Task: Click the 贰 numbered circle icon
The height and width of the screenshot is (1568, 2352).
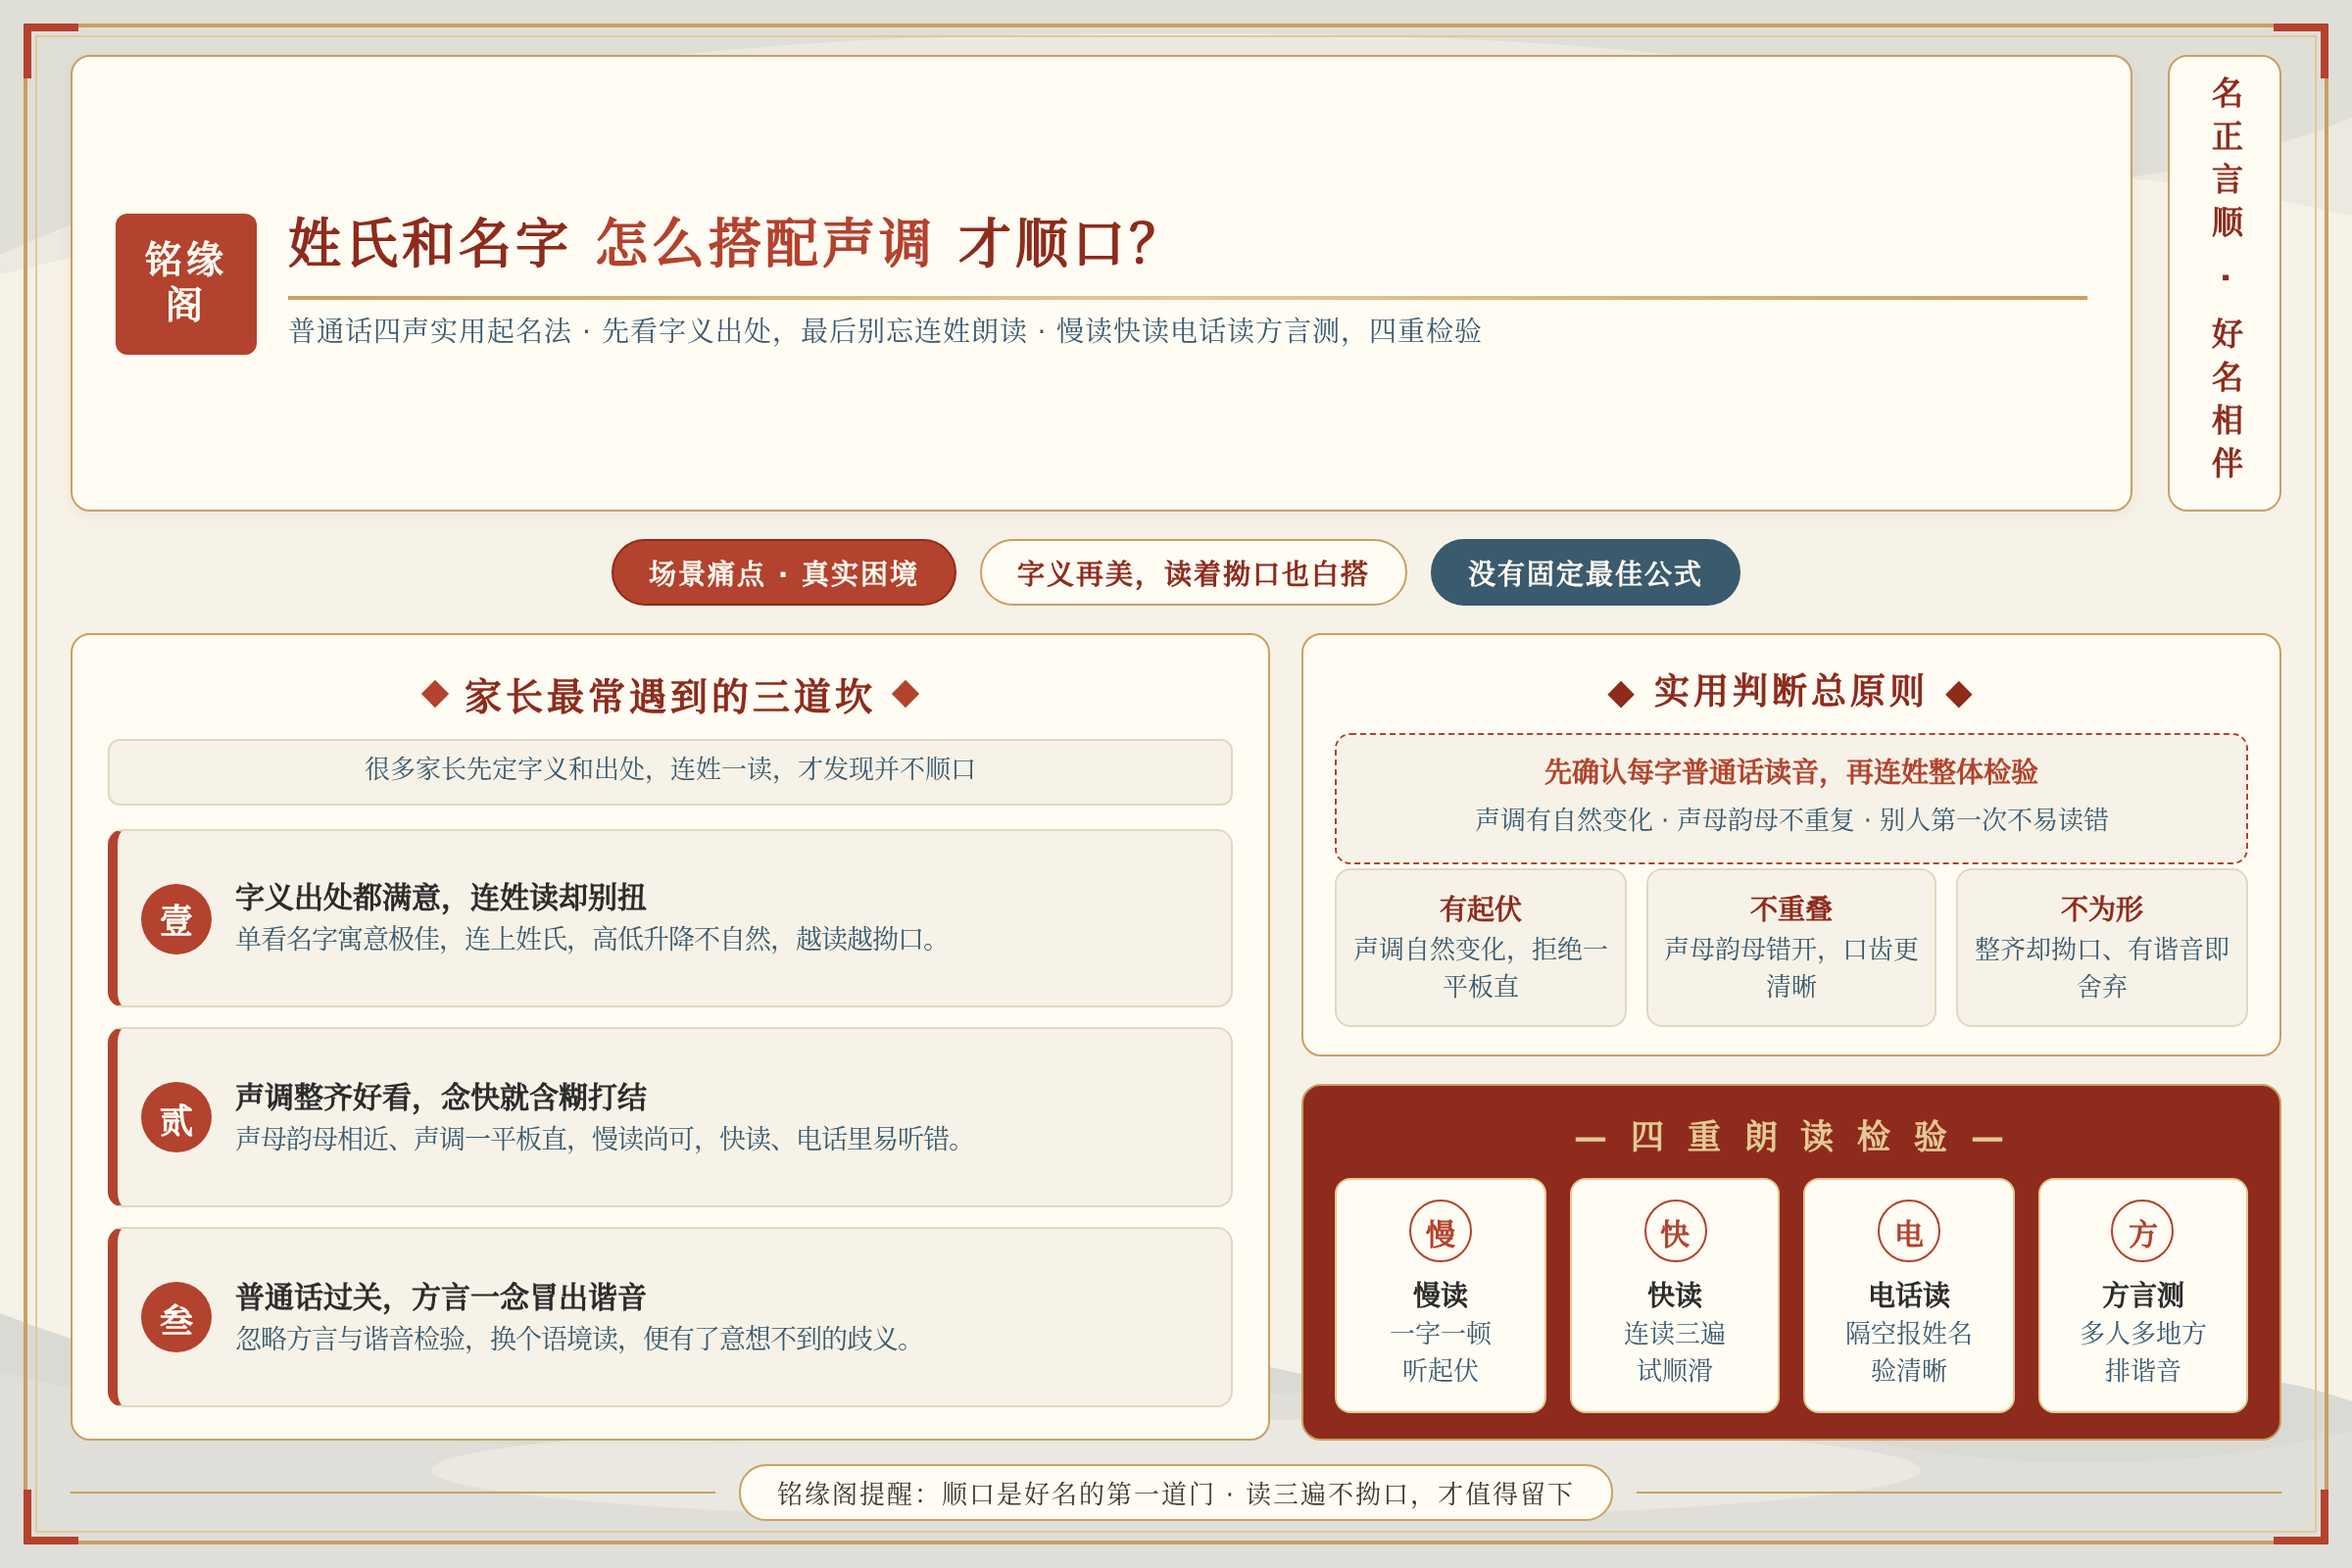Action: tap(176, 1118)
